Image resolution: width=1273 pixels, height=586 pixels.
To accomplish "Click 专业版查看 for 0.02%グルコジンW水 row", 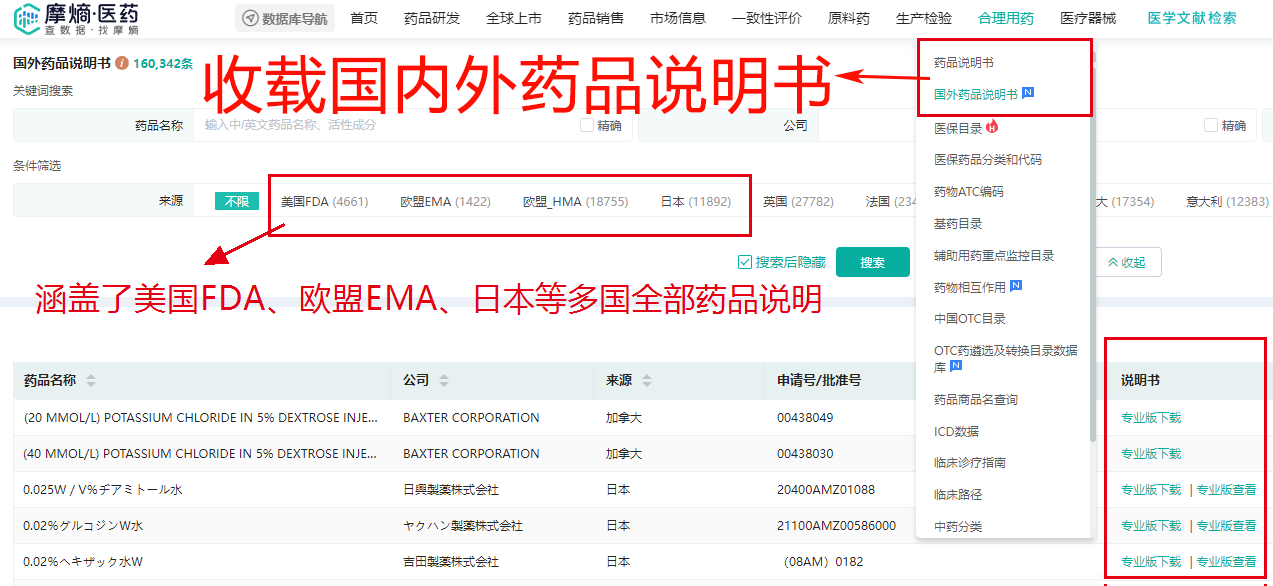I will [1226, 525].
